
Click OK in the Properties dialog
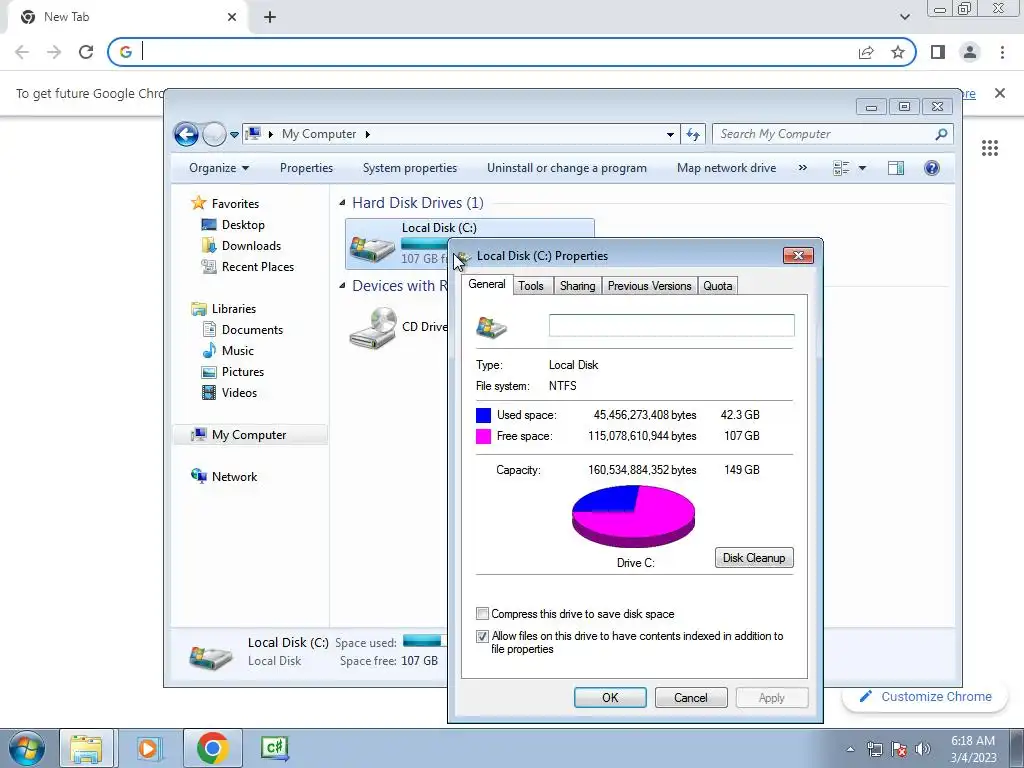click(x=610, y=697)
